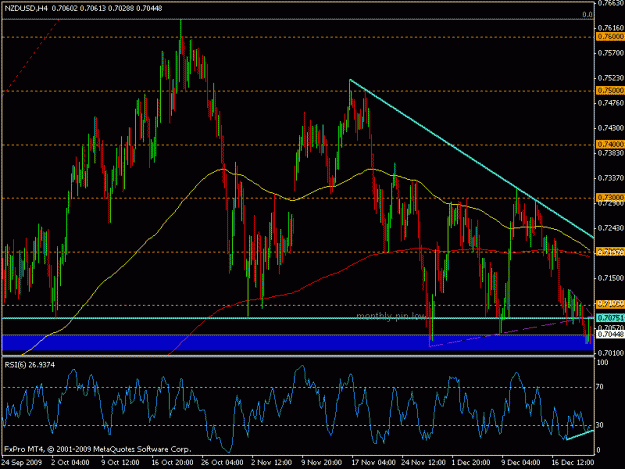Select the orange 0.71978 price level label
The height and width of the screenshot is (469, 625).
point(610,252)
